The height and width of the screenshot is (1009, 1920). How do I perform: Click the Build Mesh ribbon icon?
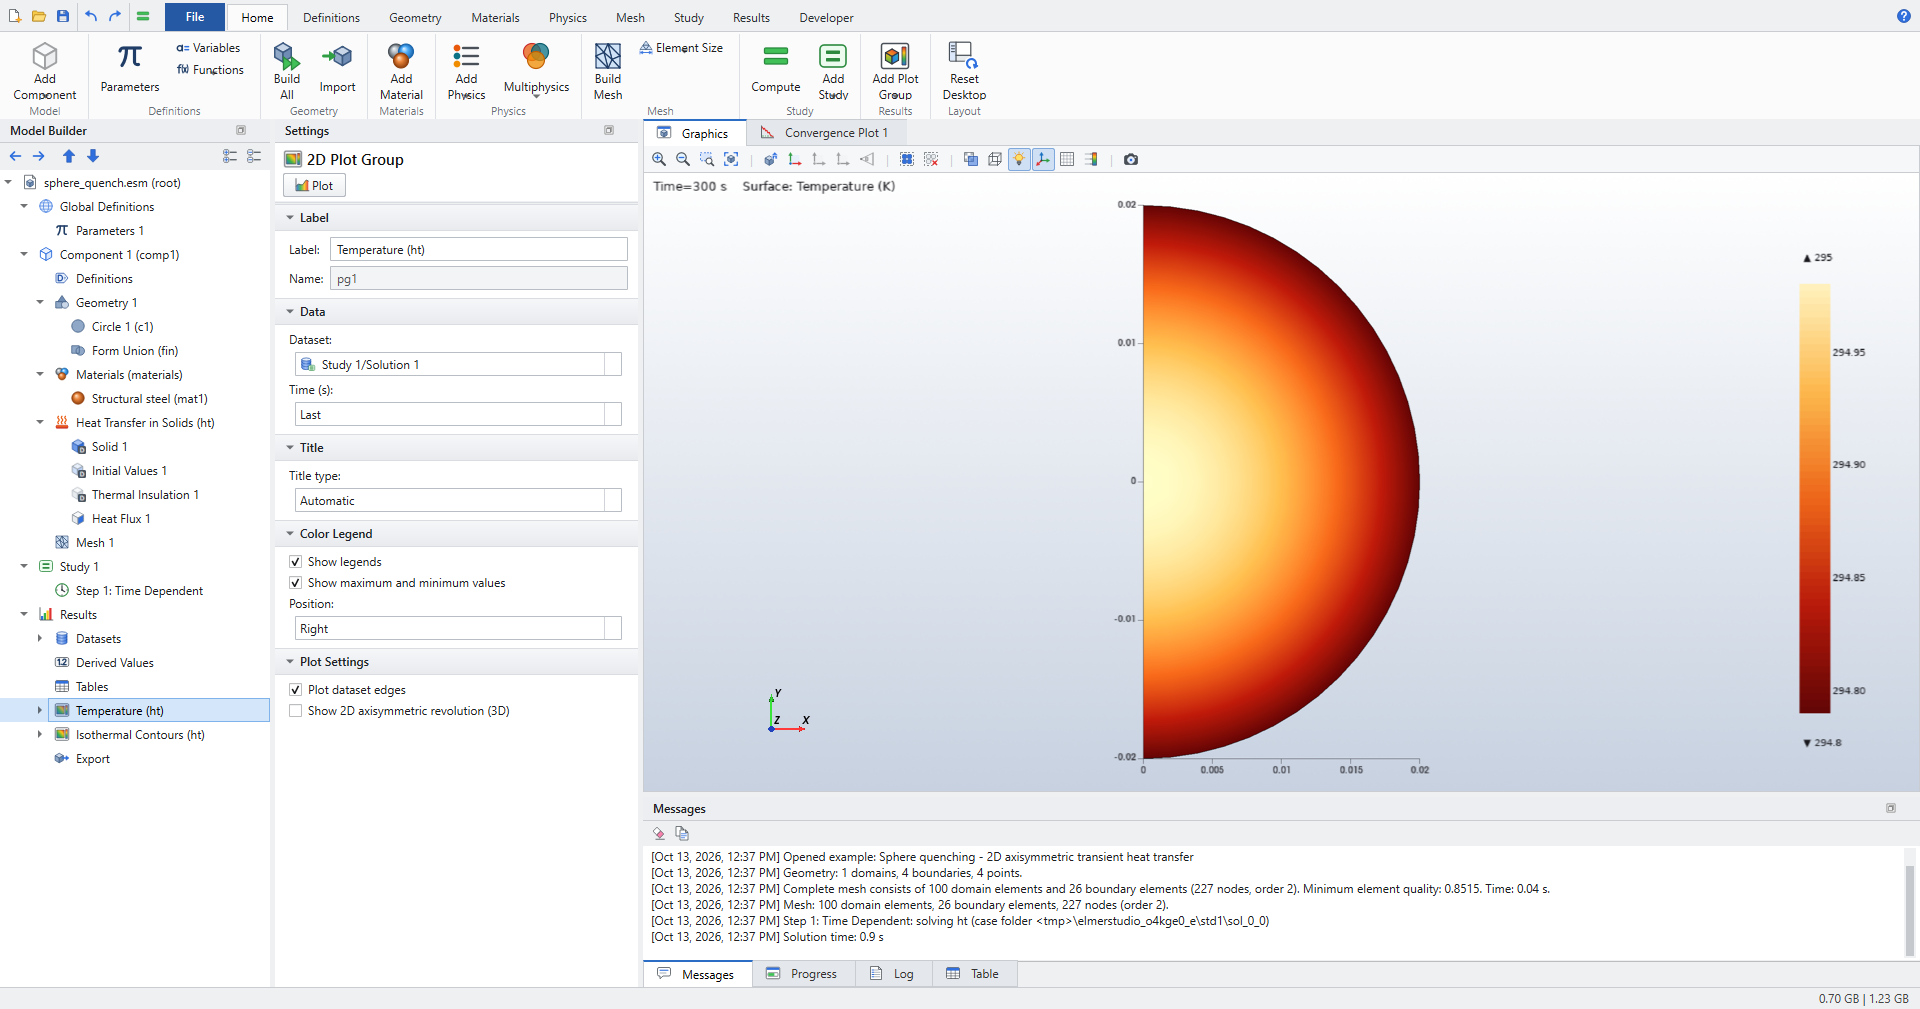(x=608, y=70)
